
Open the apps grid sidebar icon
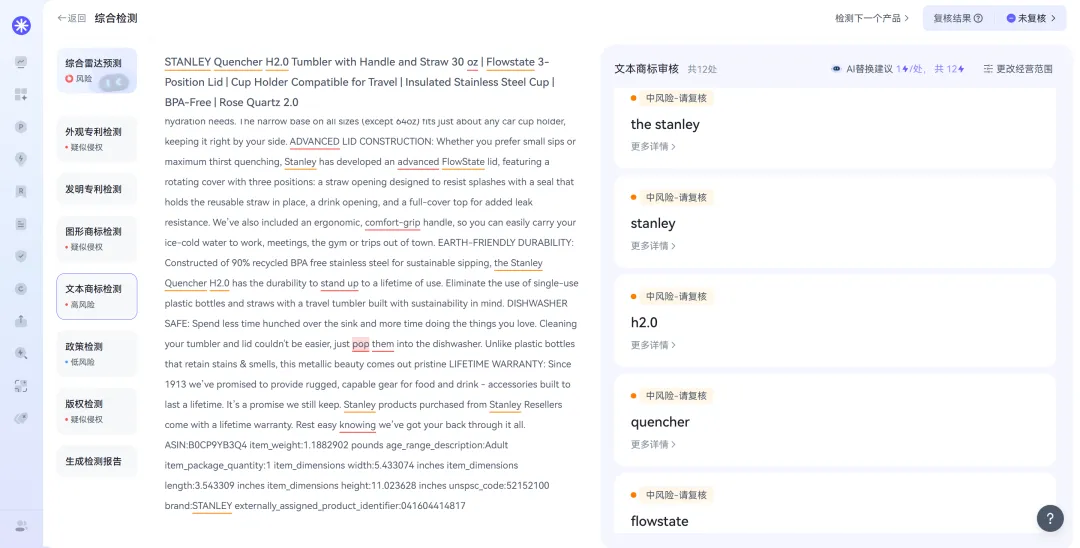point(21,94)
